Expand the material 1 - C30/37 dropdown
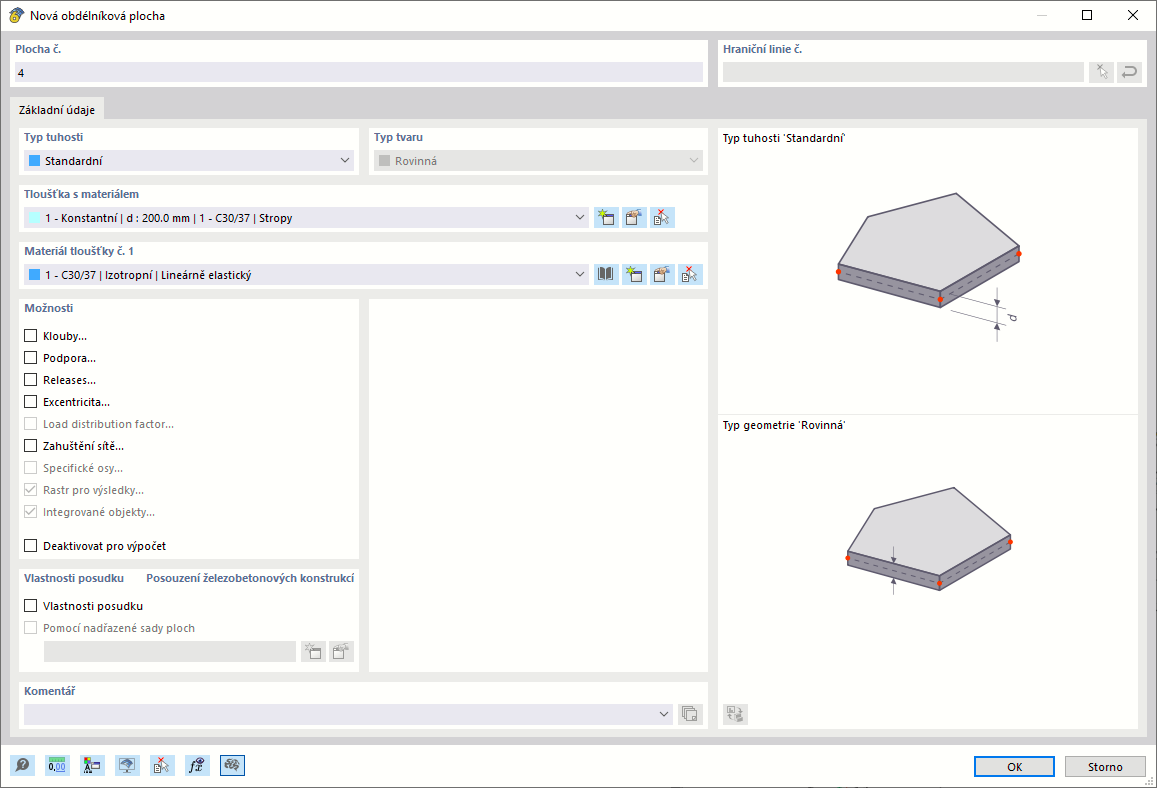 pyautogui.click(x=580, y=274)
